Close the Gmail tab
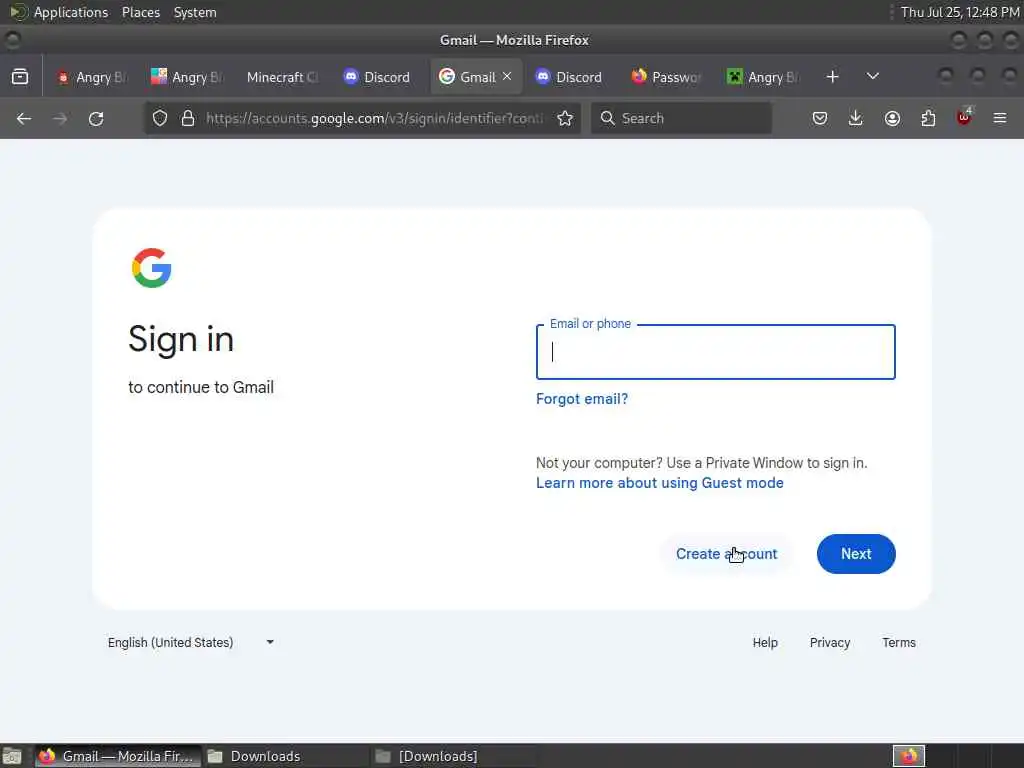This screenshot has height=768, width=1024. pos(507,76)
